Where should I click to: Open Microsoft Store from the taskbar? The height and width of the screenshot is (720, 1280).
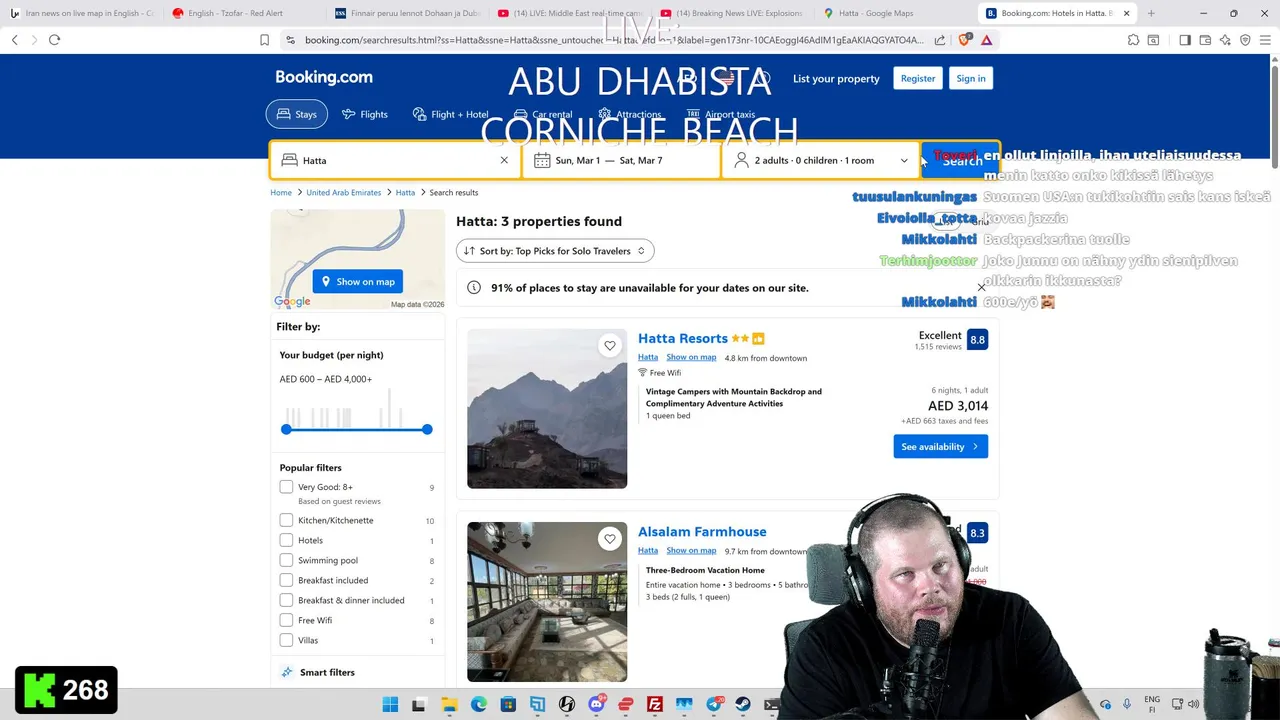pos(508,704)
